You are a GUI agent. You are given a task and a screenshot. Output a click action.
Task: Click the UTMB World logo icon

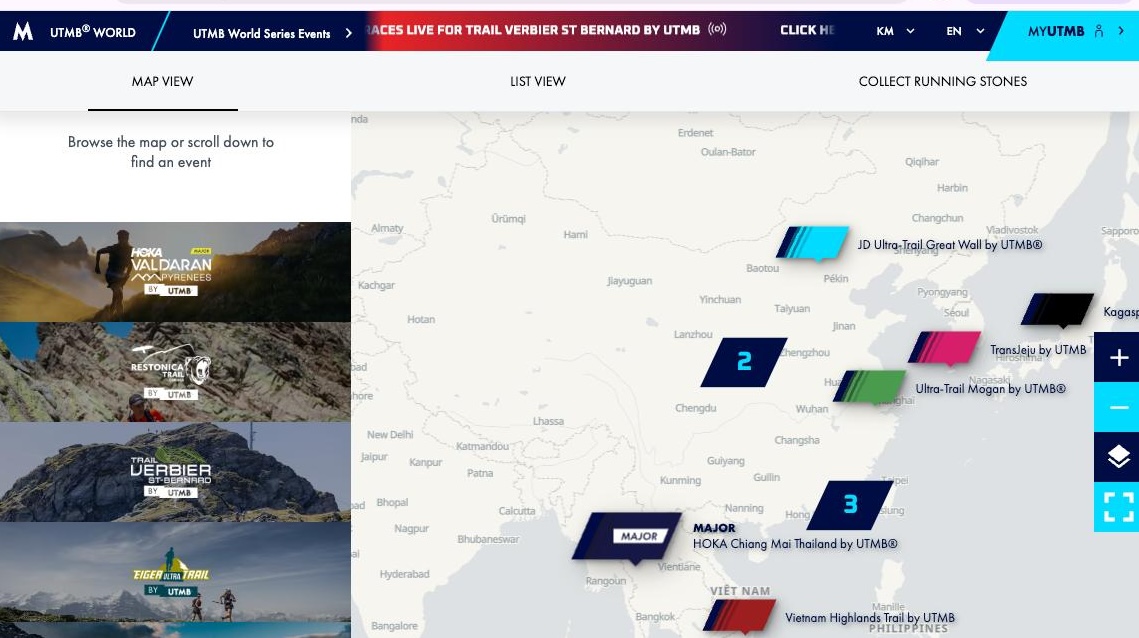pos(23,31)
